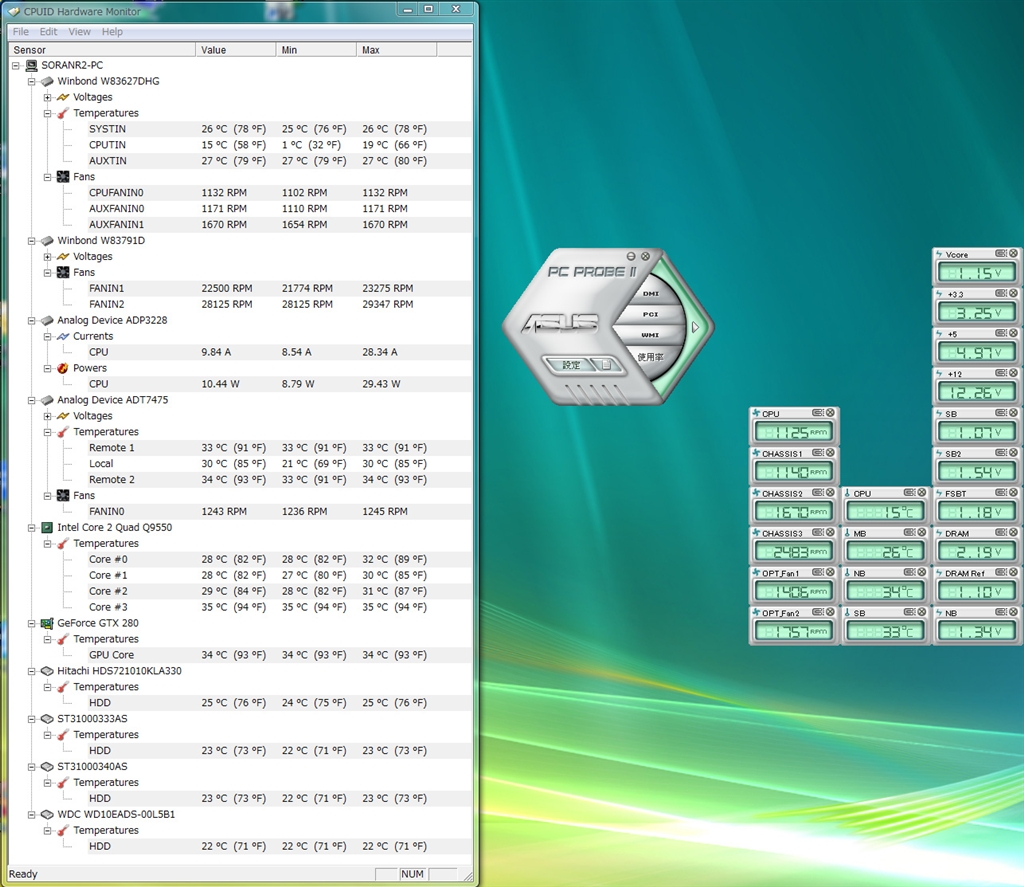The width and height of the screenshot is (1024, 887).
Task: Close the +12 voltage widget
Action: tap(1013, 373)
